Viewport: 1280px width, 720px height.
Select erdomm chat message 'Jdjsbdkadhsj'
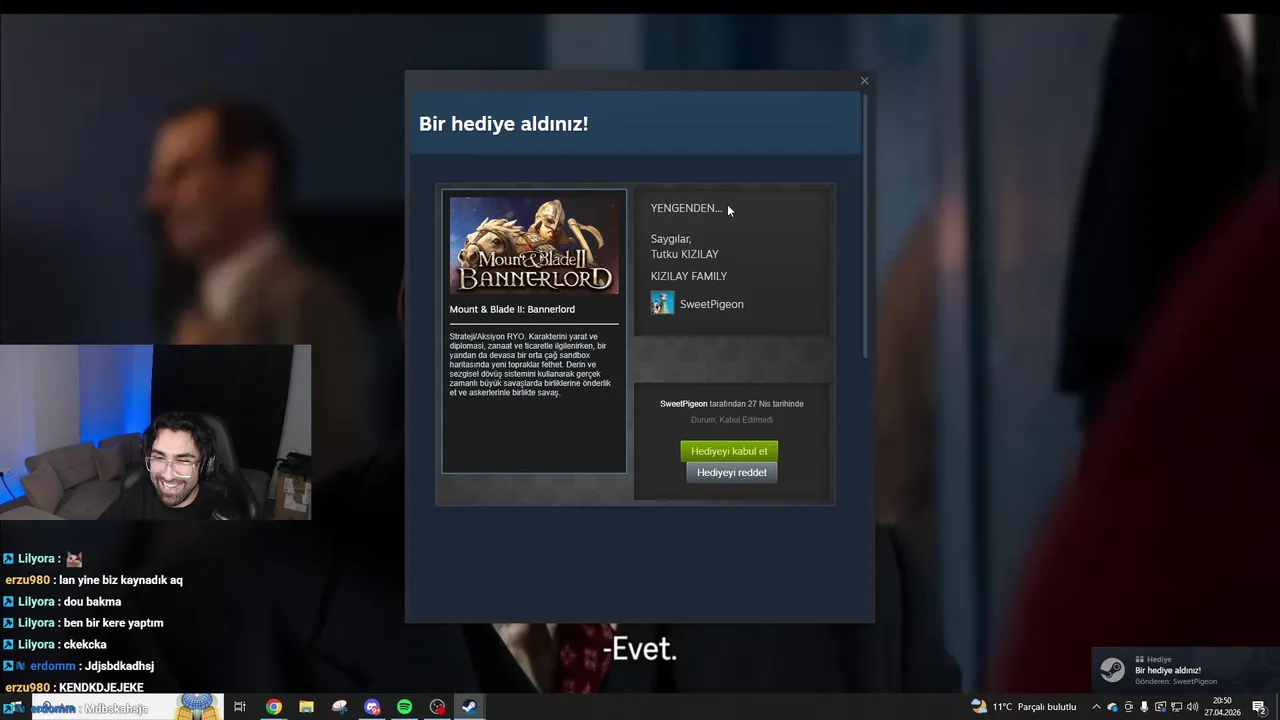click(119, 666)
